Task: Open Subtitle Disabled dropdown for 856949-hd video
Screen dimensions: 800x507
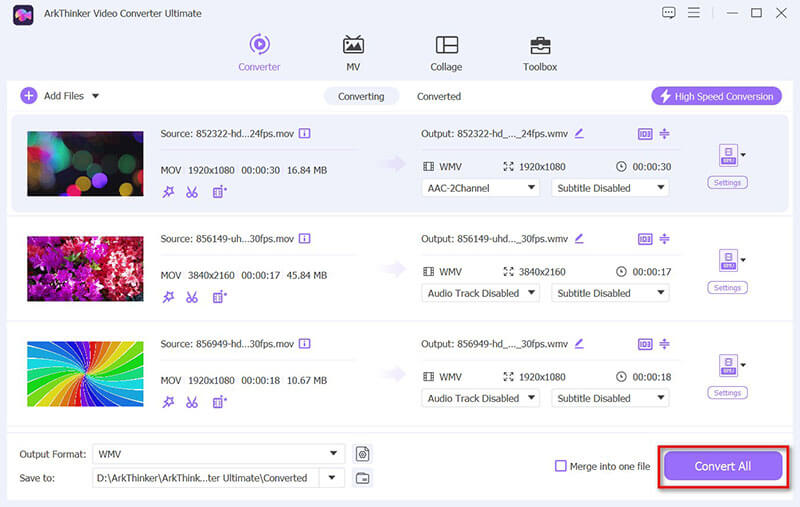Action: pos(610,398)
